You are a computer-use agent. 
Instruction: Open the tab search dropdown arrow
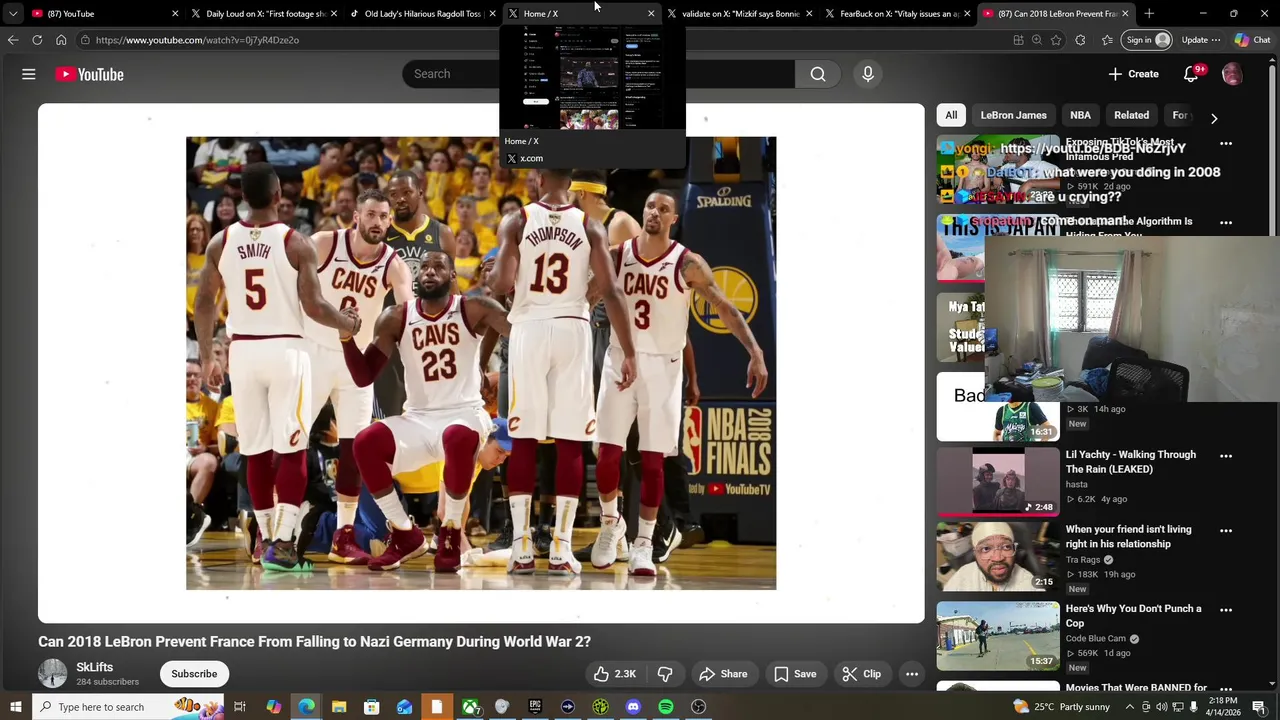coord(13,14)
